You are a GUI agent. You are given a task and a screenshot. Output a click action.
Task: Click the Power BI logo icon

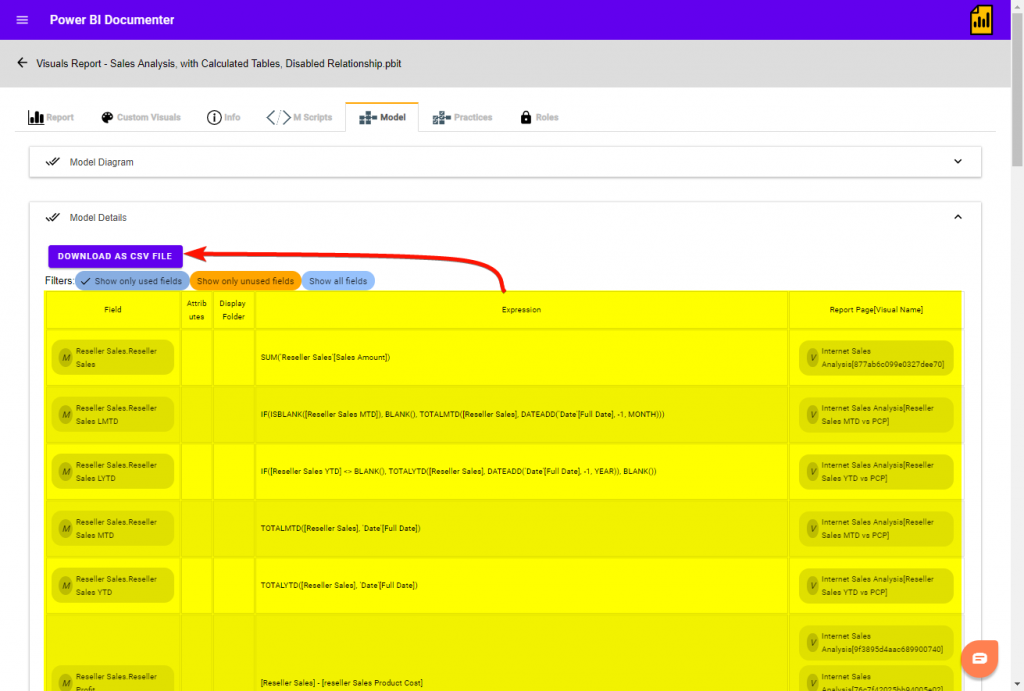click(981, 20)
